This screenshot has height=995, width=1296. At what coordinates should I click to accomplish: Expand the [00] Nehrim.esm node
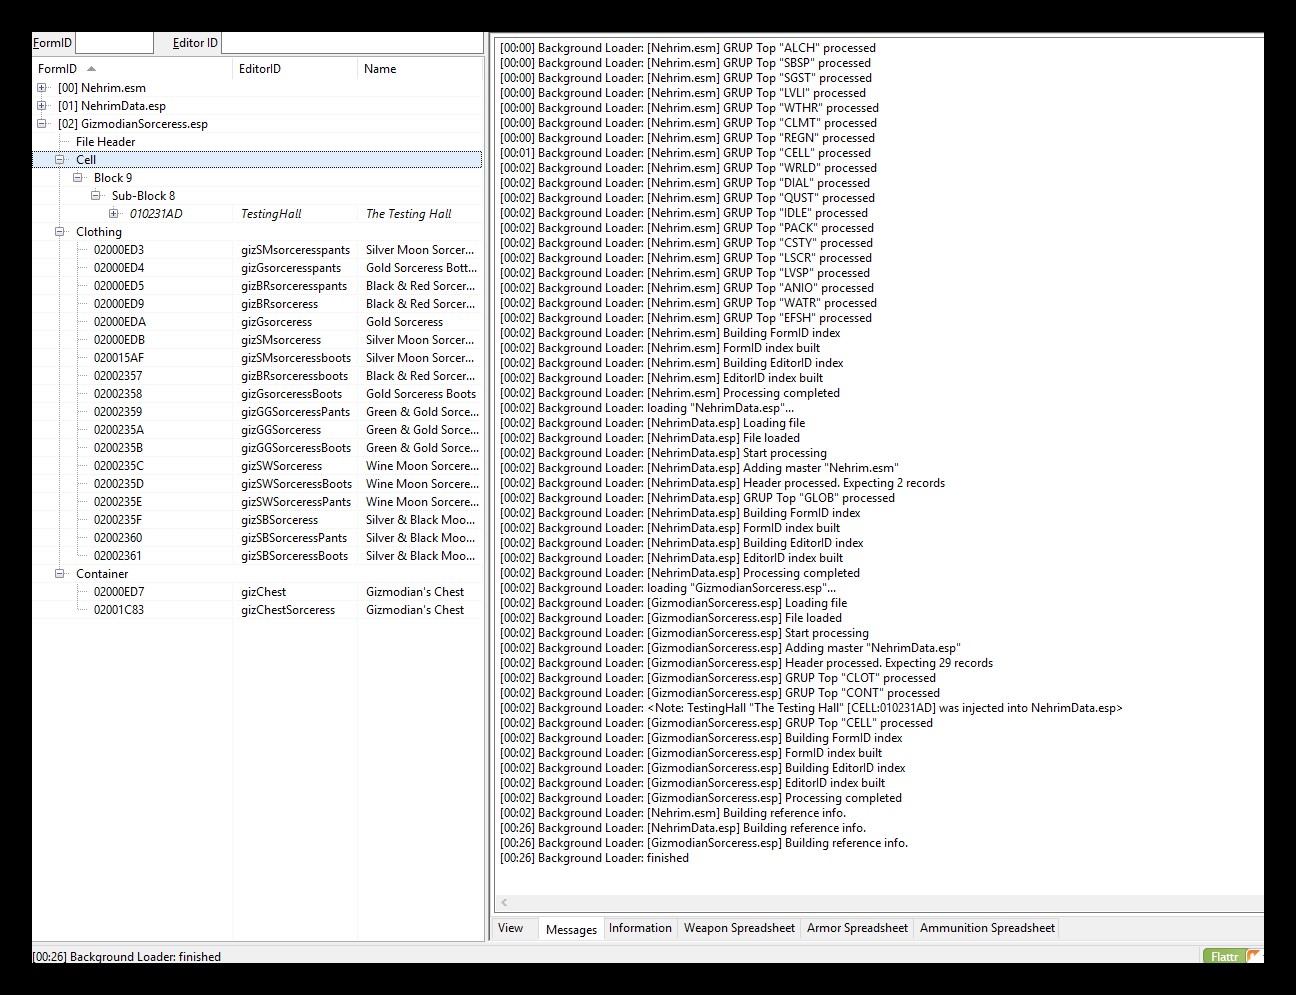(x=42, y=88)
